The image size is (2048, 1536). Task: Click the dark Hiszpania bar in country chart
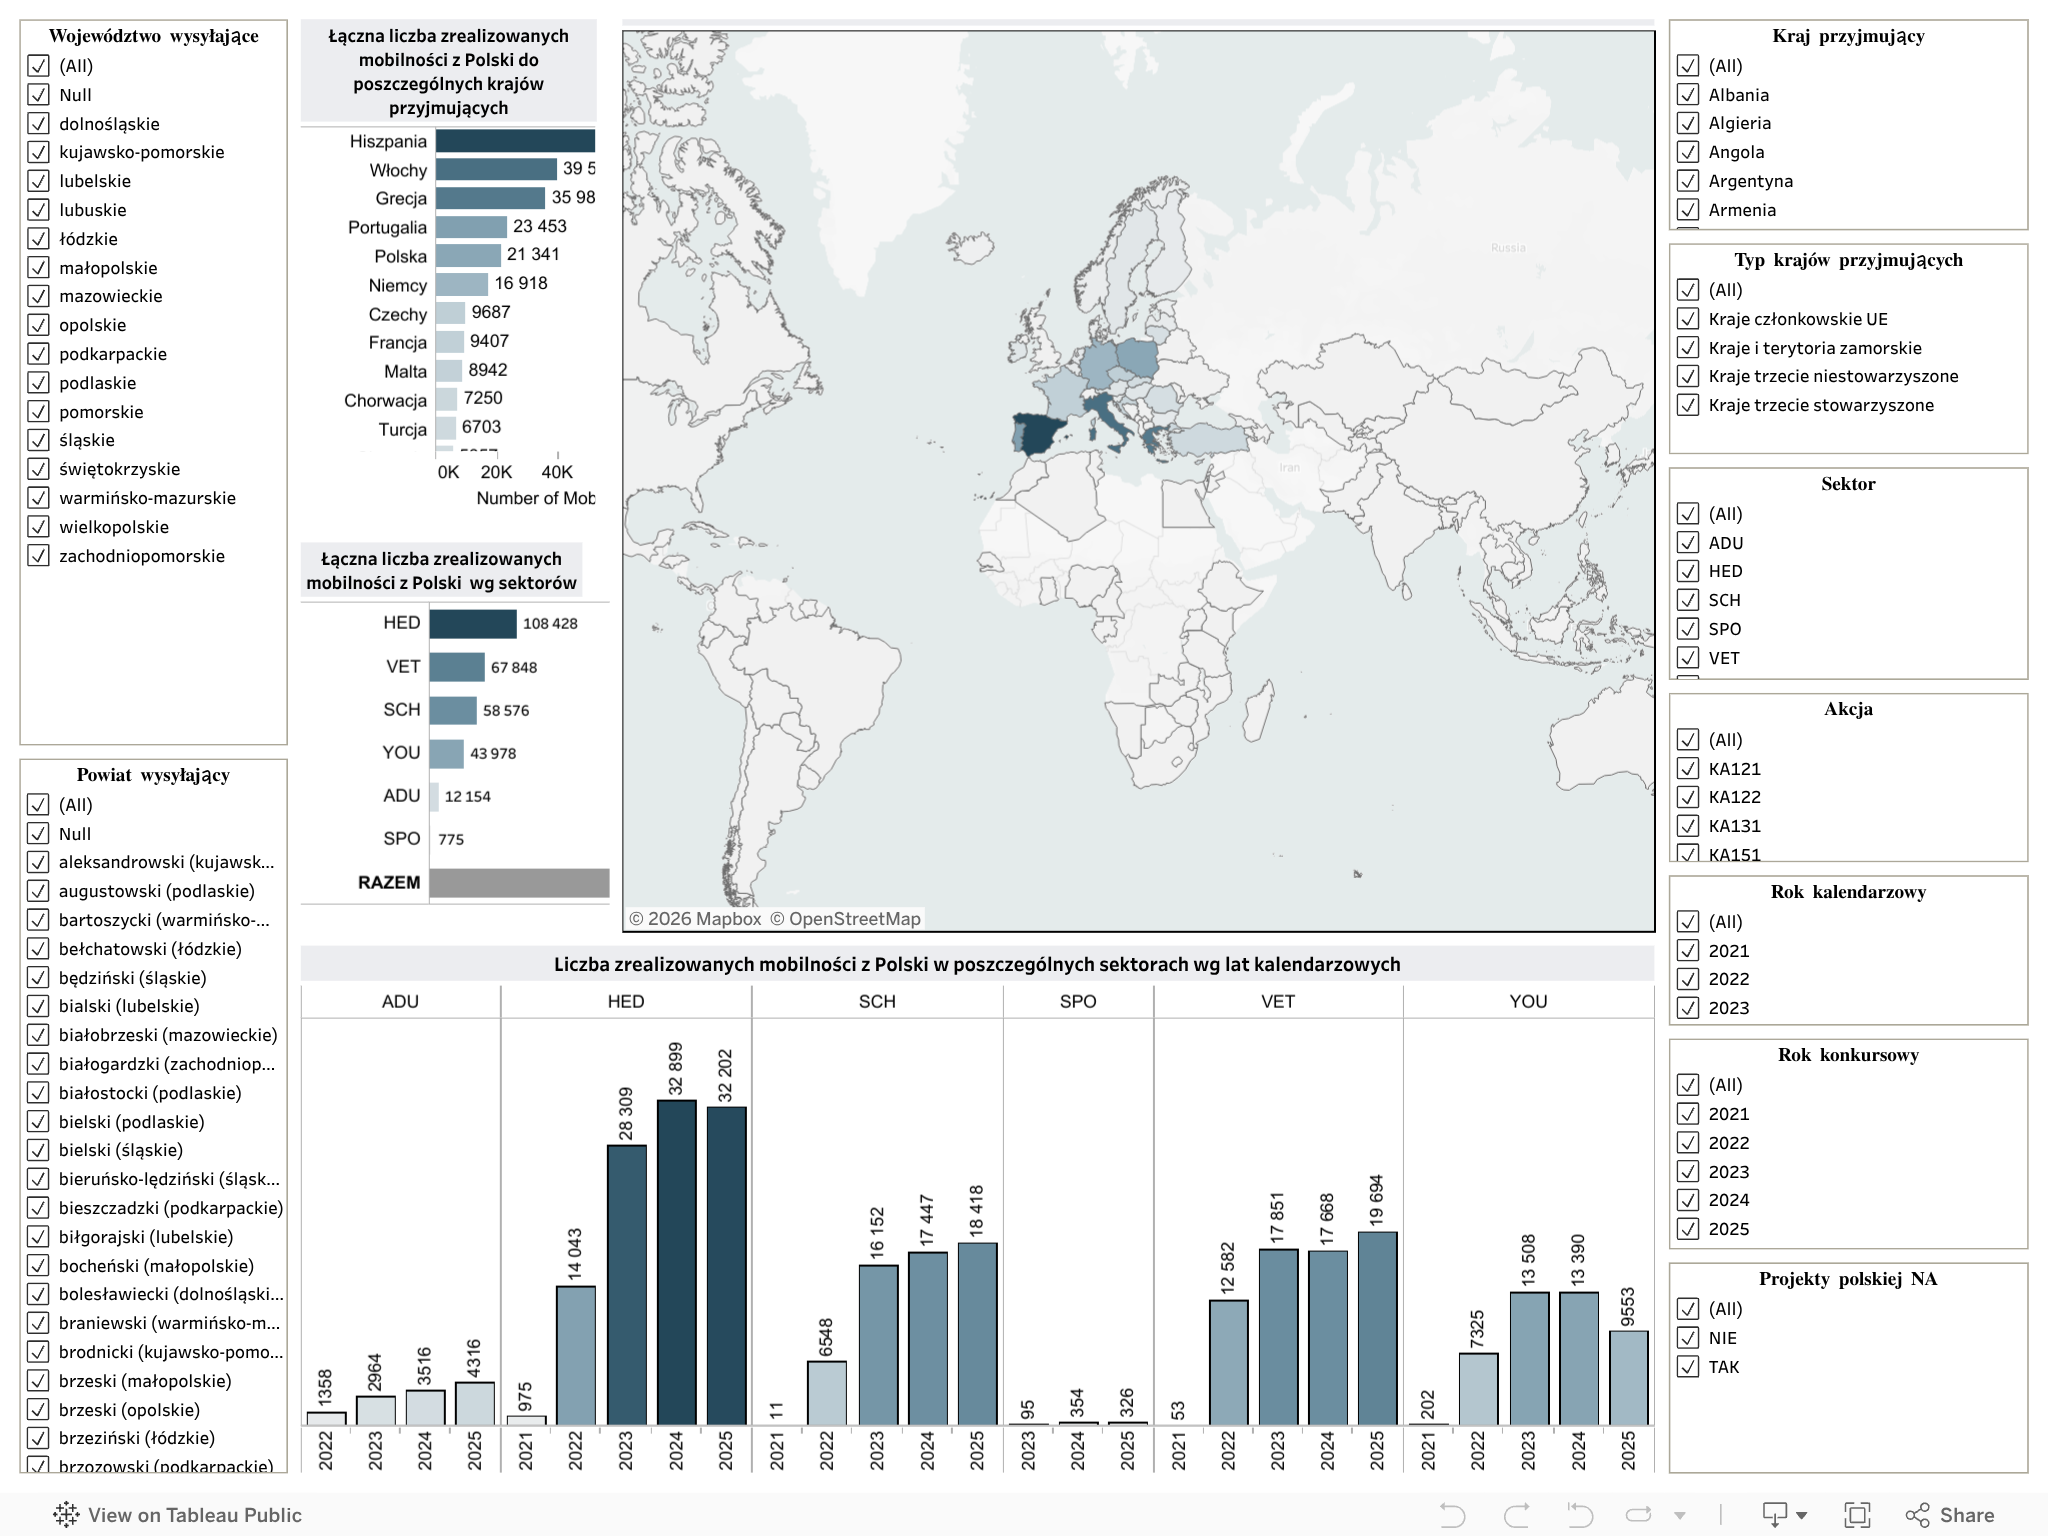[515, 141]
